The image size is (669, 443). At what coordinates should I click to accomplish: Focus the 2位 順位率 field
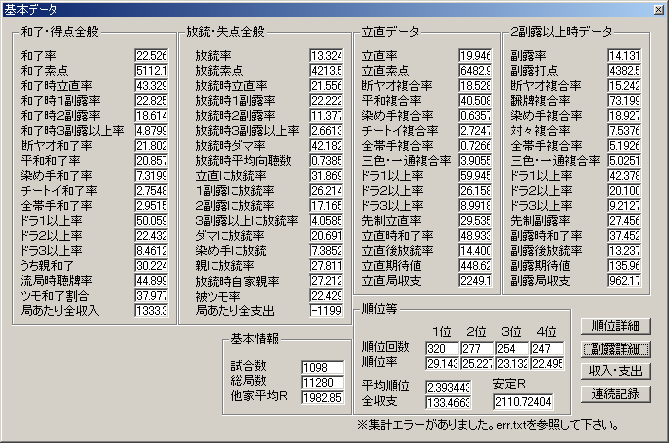[479, 362]
